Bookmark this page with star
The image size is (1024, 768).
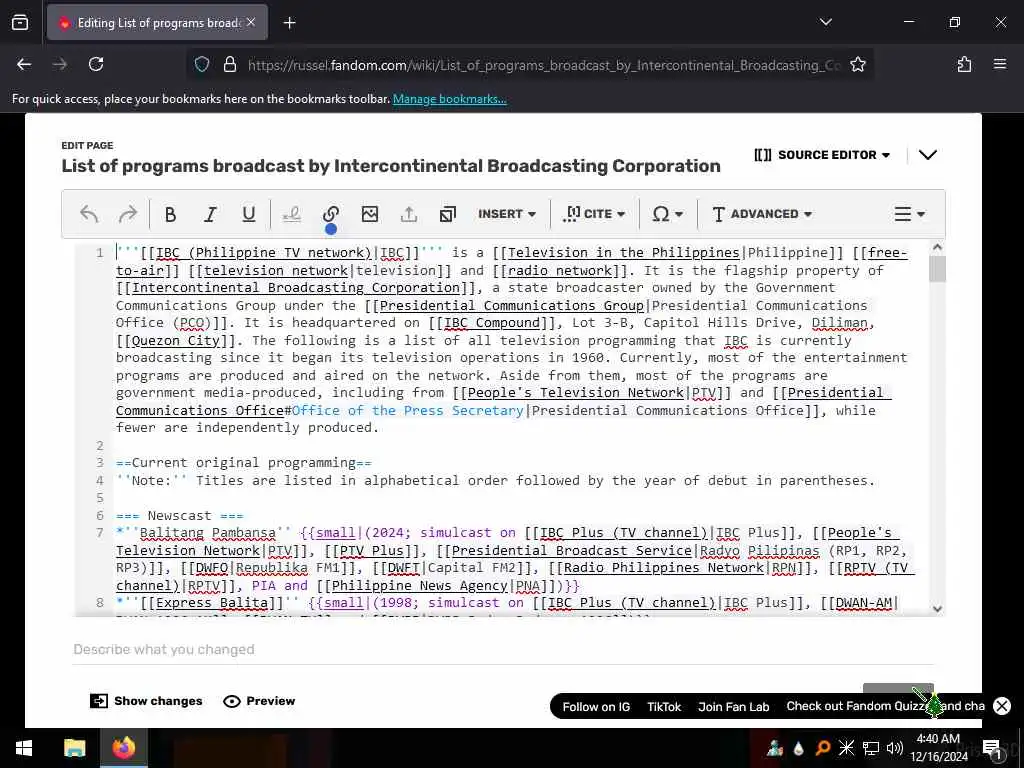pyautogui.click(x=857, y=64)
